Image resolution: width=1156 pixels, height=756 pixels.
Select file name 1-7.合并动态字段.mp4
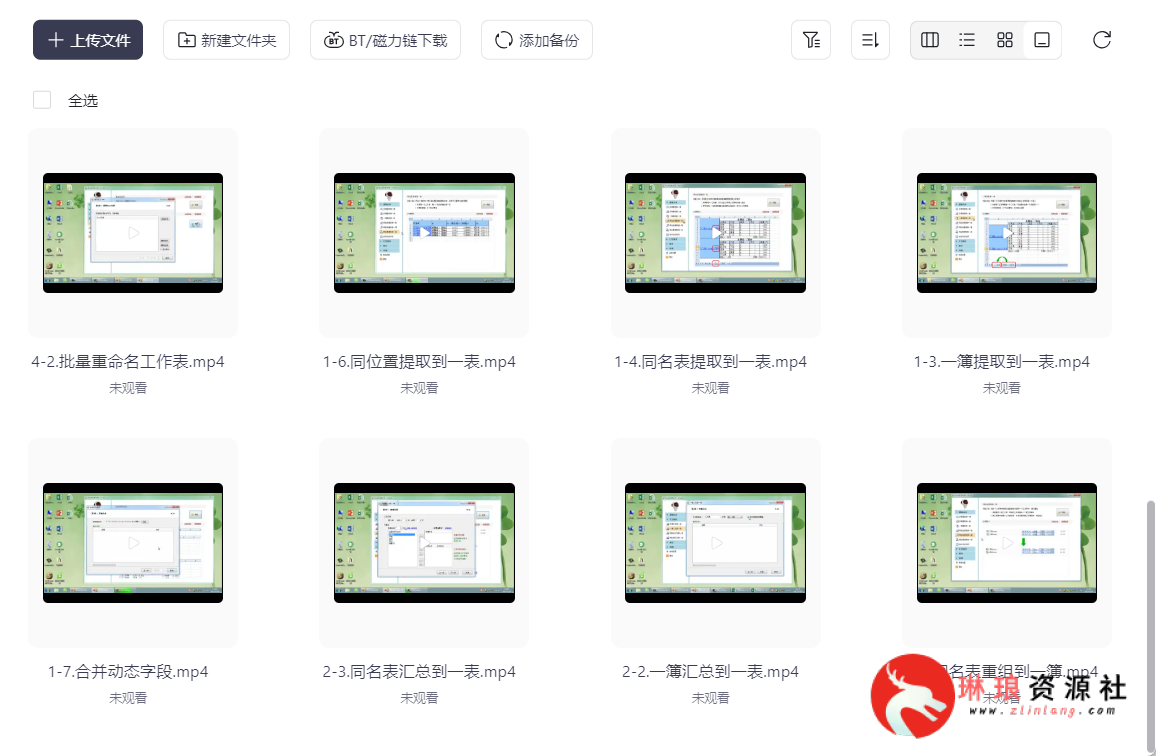(128, 671)
